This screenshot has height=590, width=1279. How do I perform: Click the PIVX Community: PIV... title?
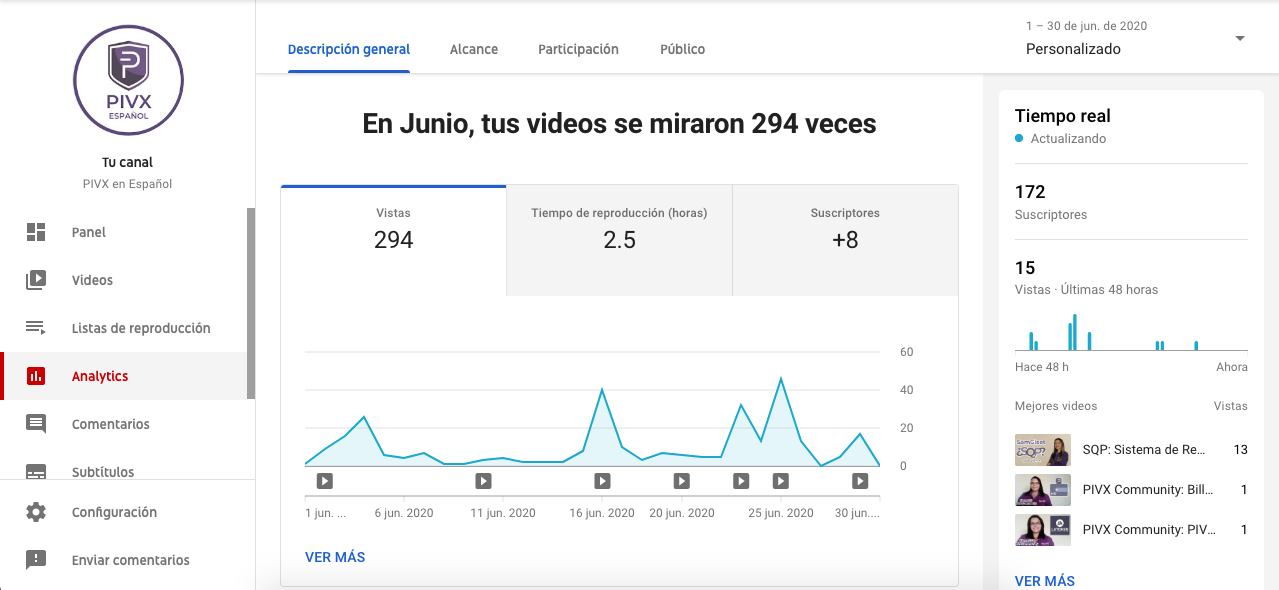(1148, 530)
